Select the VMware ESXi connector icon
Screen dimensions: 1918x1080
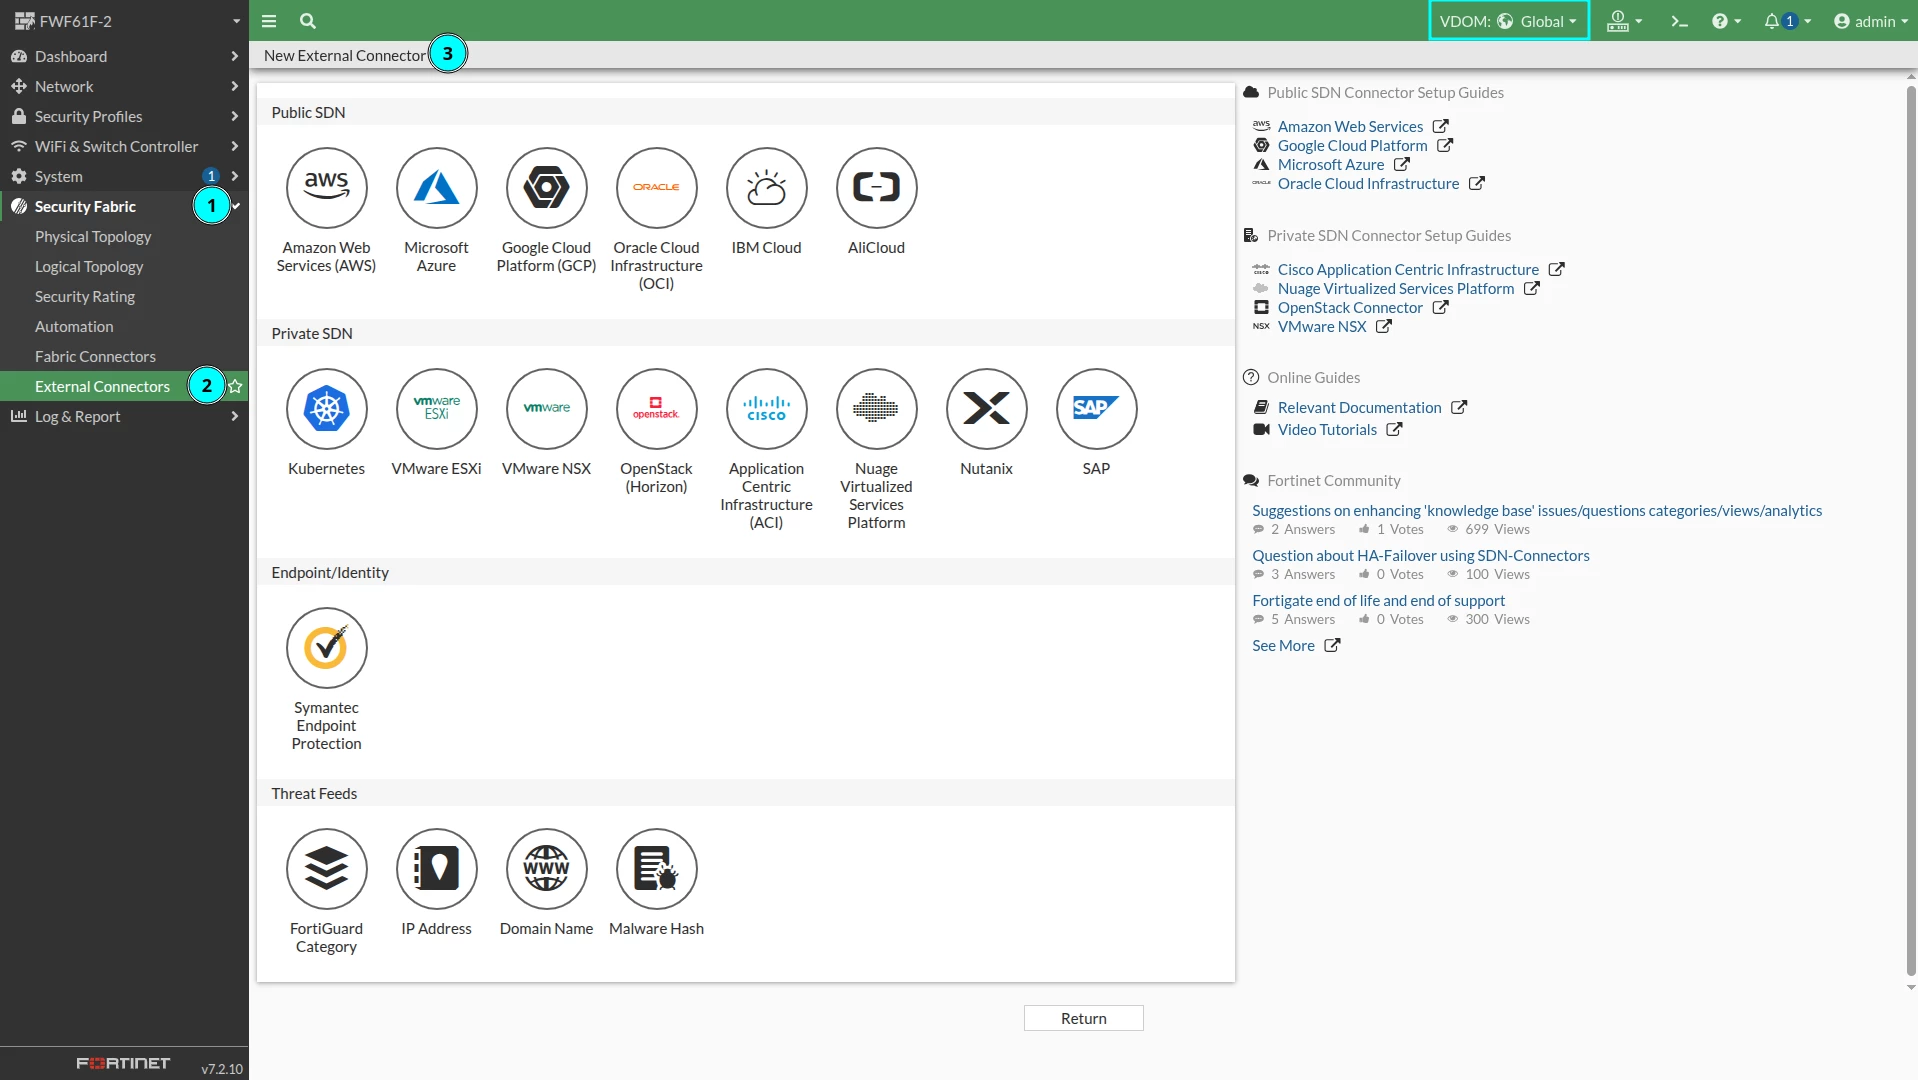click(x=436, y=409)
